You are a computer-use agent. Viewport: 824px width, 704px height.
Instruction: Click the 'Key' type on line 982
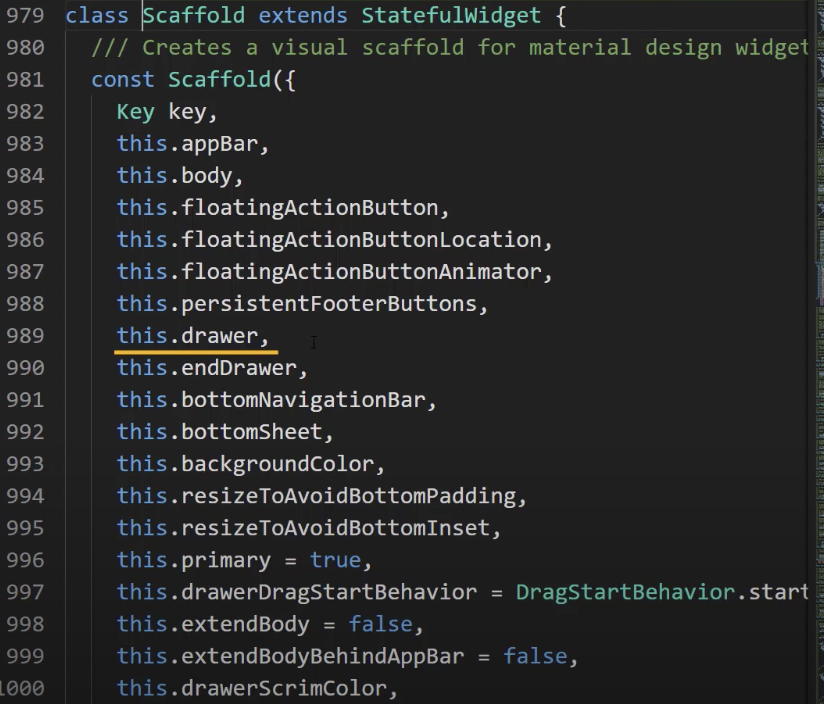pos(136,112)
